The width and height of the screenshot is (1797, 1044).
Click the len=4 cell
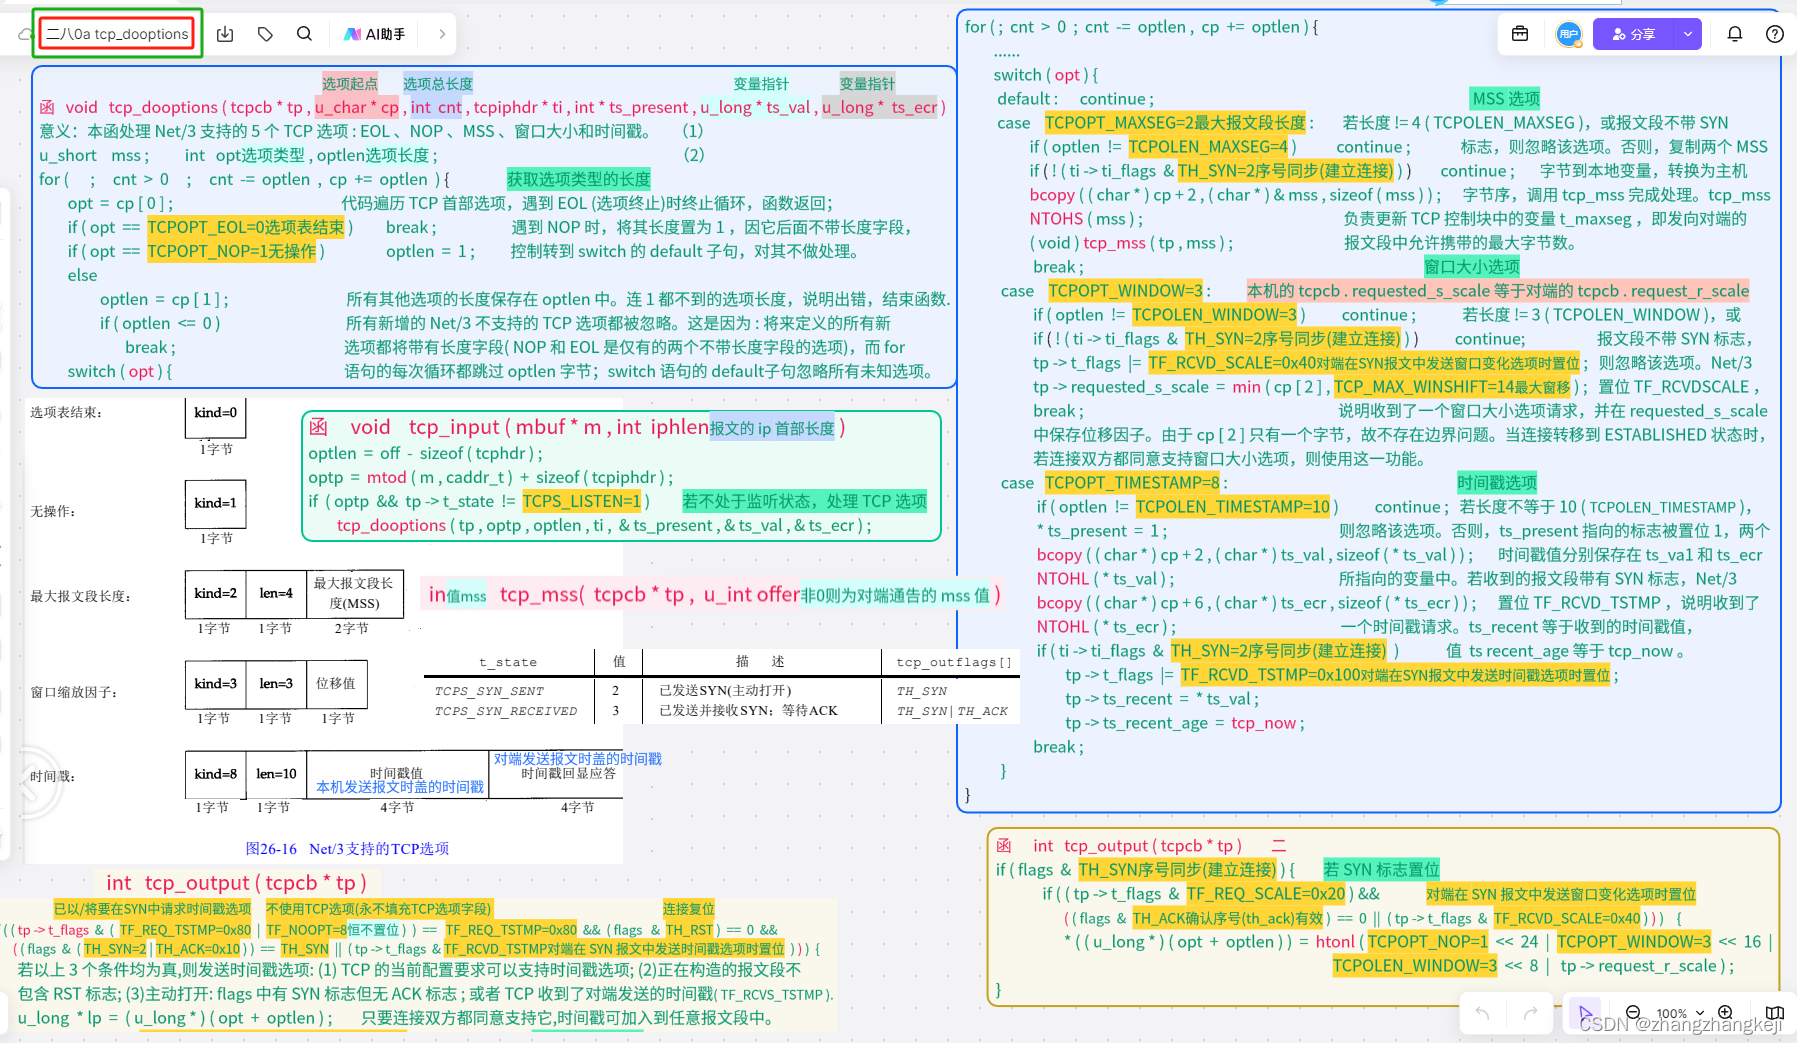click(x=276, y=594)
